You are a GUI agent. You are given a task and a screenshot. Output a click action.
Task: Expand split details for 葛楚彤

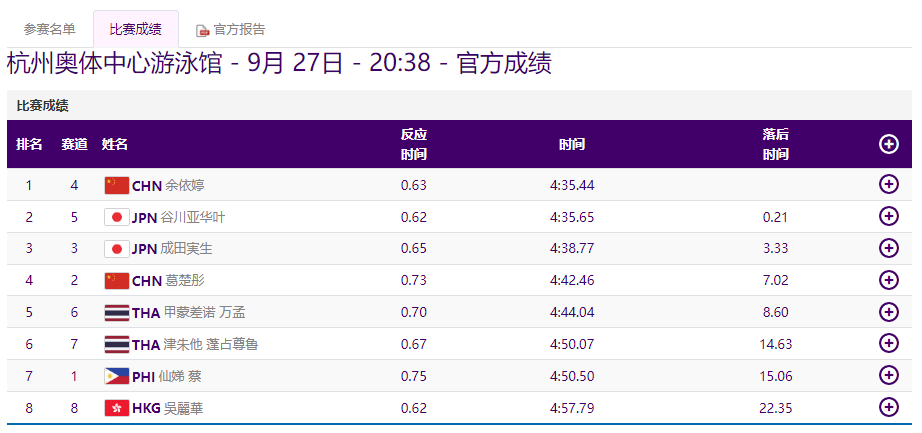tap(888, 280)
